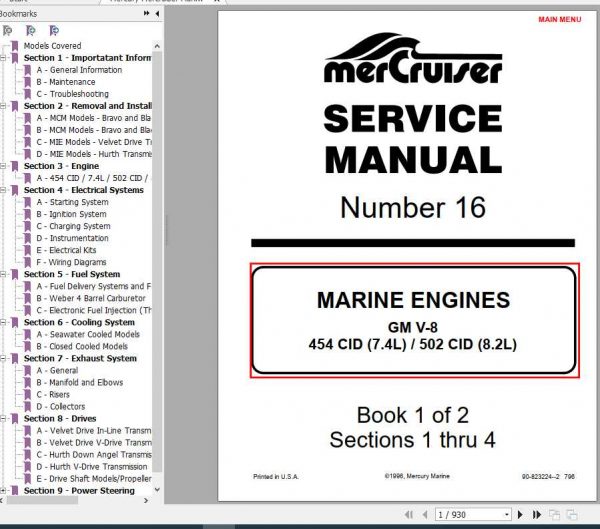Open Section 1 - Important Information bookmark
This screenshot has height=529, width=600.
pos(87,58)
